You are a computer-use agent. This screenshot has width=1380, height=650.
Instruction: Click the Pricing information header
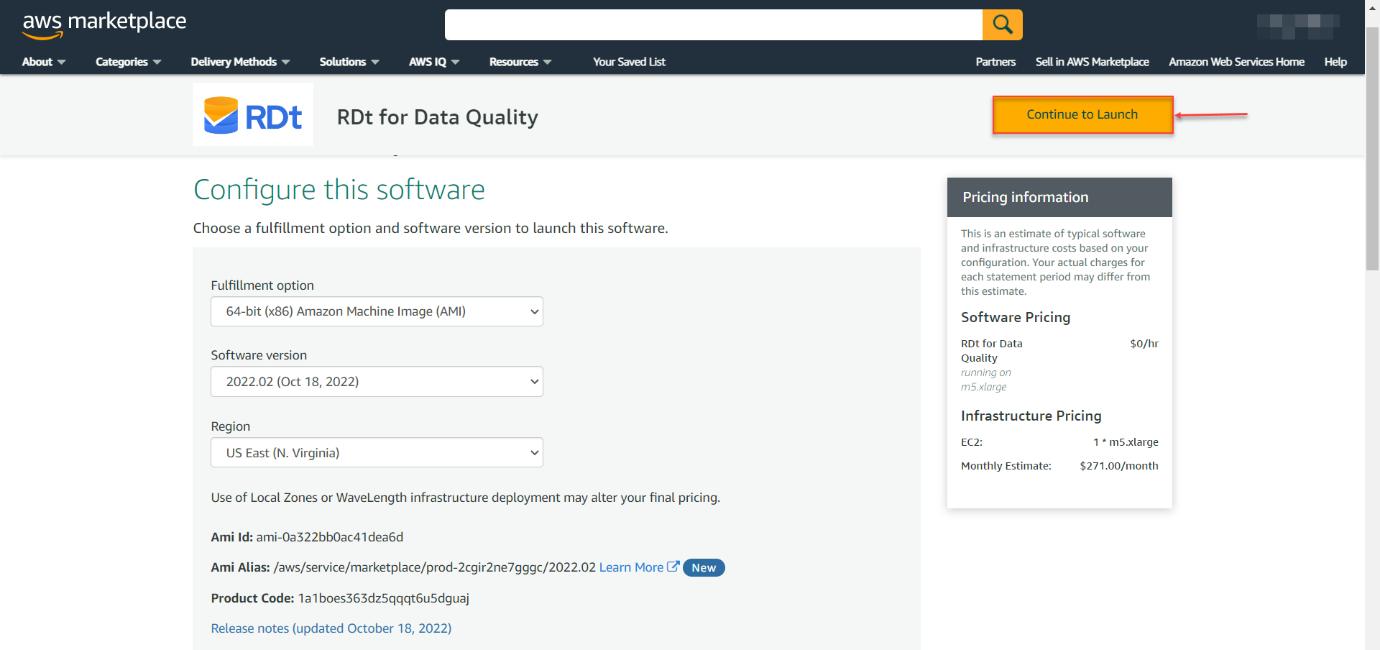1059,197
